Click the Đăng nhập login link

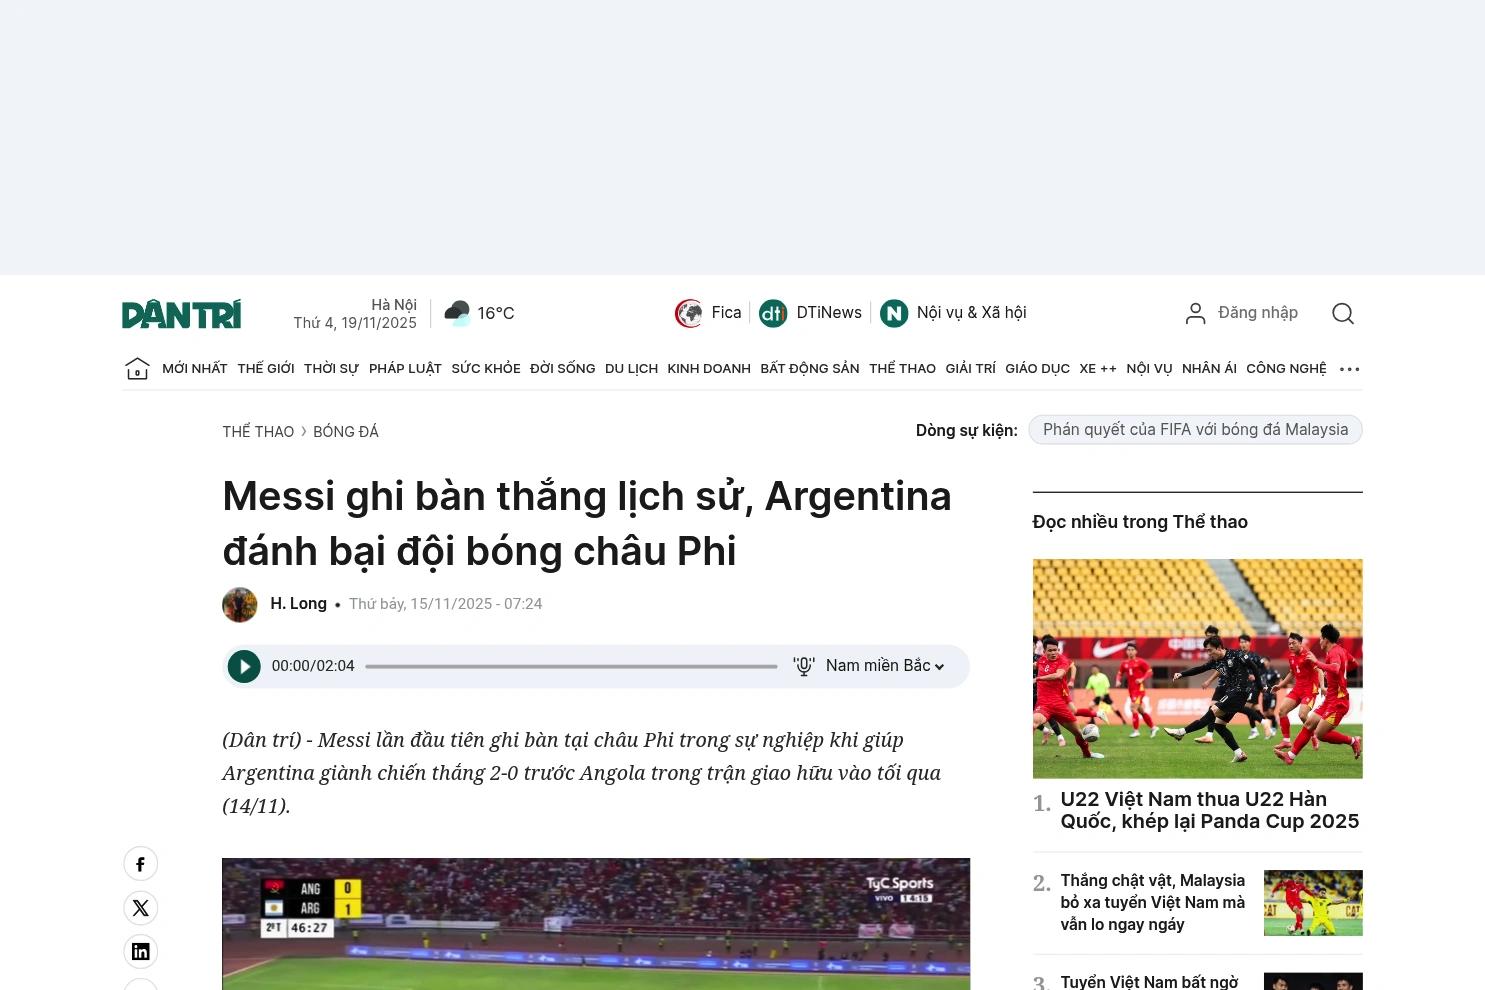1258,313
